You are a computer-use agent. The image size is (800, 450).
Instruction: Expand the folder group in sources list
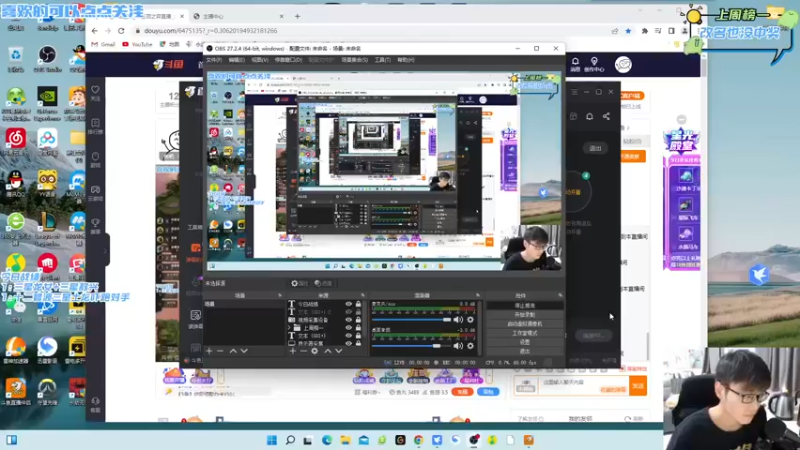tap(289, 328)
